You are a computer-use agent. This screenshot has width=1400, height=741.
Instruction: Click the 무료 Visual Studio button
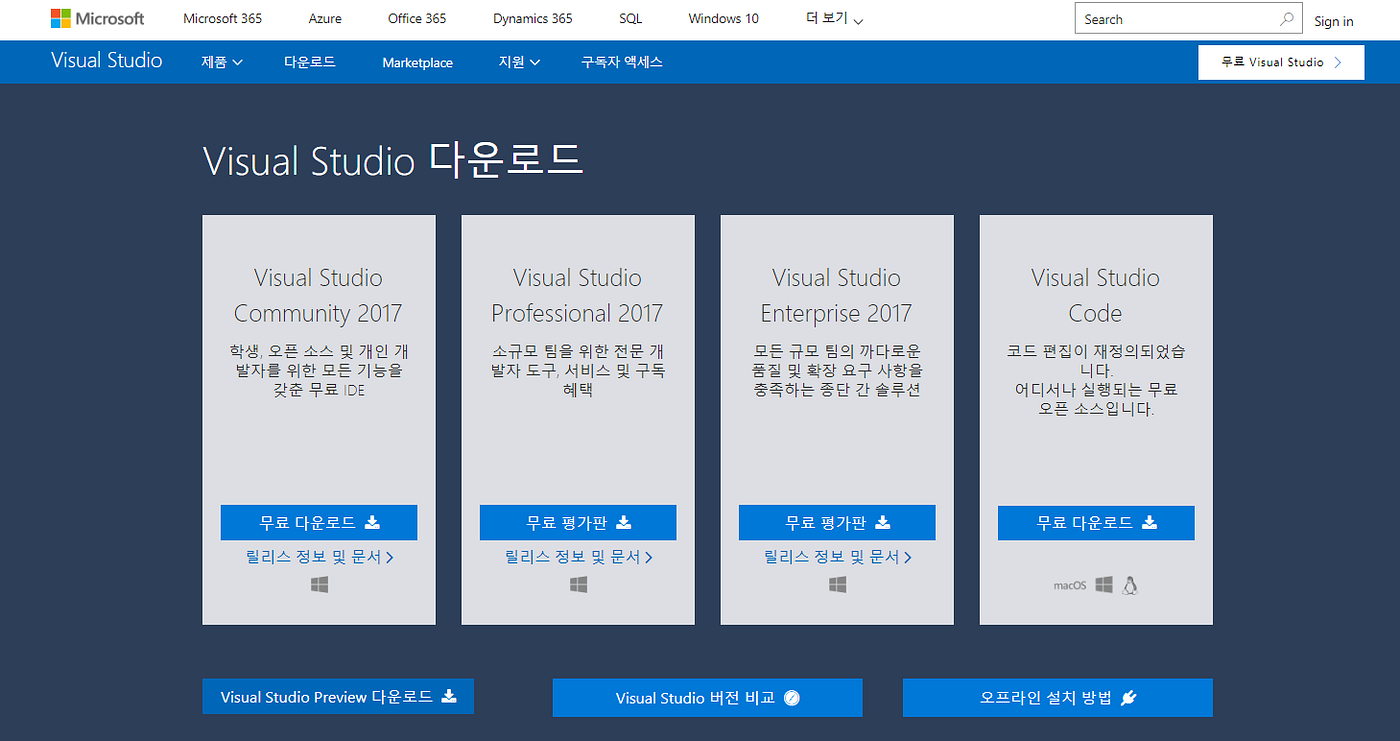tap(1281, 62)
